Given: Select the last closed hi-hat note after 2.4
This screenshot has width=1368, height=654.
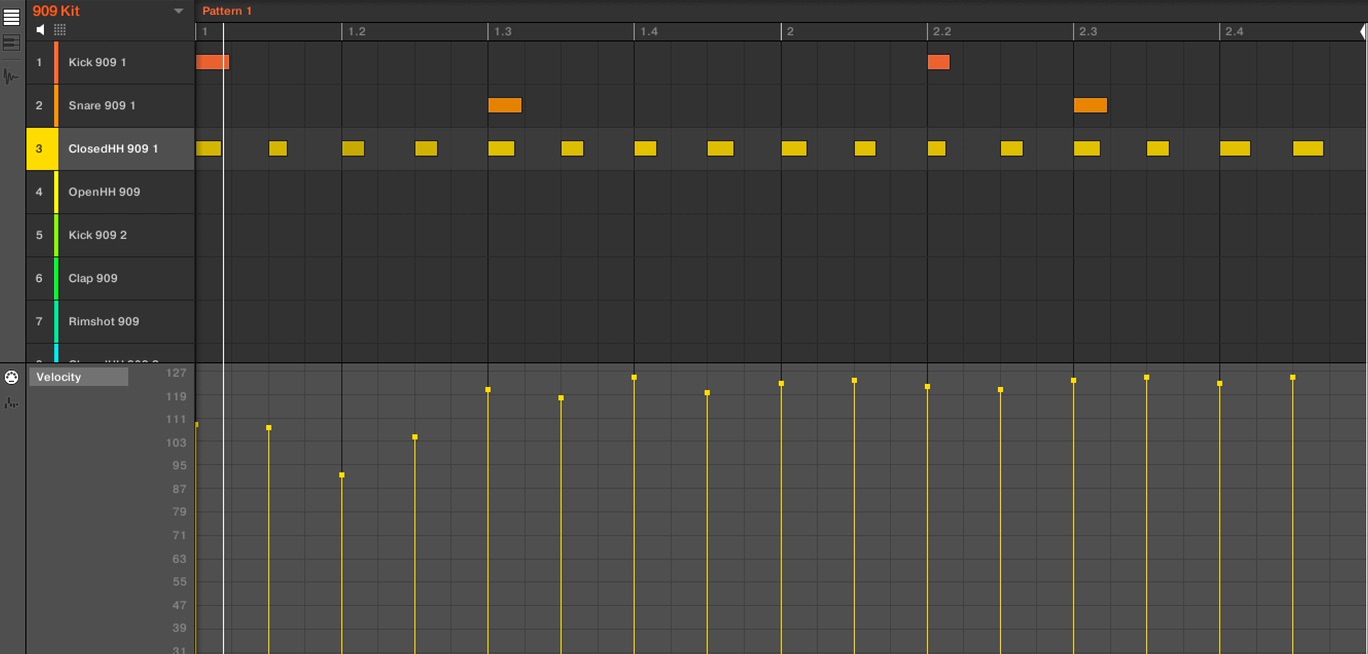Looking at the screenshot, I should [1308, 148].
